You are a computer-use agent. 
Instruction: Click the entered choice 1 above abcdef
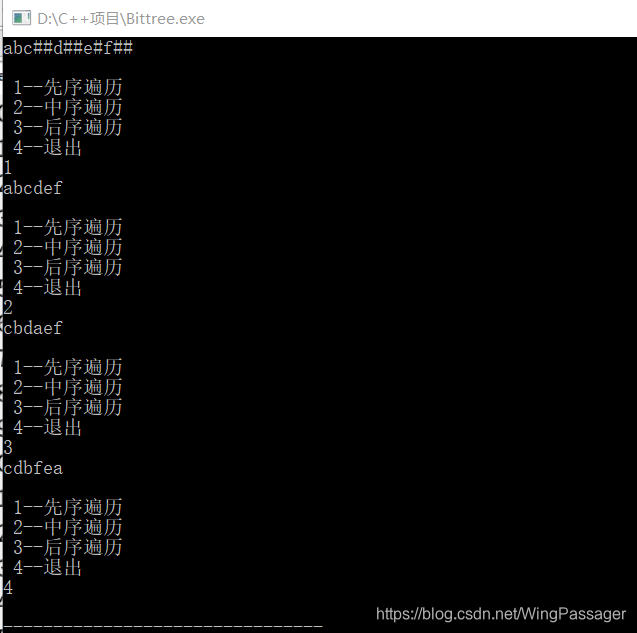pos(8,168)
